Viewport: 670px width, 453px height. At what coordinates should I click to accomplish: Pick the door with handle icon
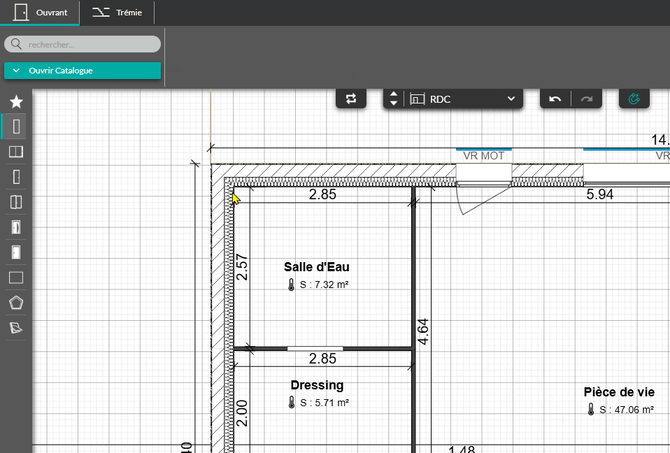tap(16, 177)
